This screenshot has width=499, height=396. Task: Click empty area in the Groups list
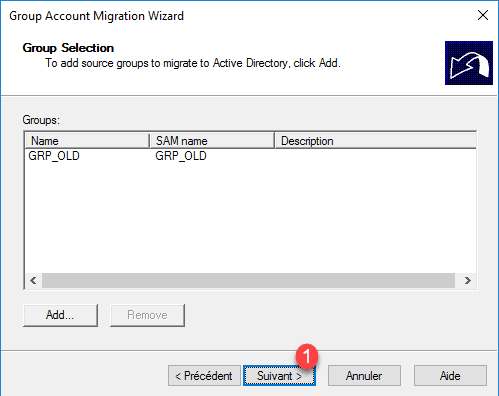[250, 217]
